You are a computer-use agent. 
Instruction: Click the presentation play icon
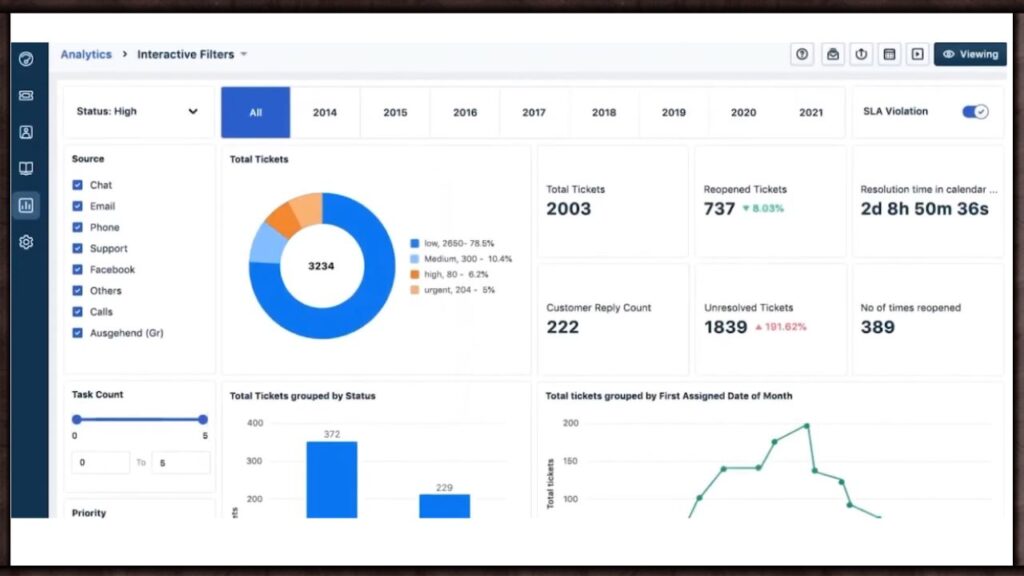[x=918, y=54]
